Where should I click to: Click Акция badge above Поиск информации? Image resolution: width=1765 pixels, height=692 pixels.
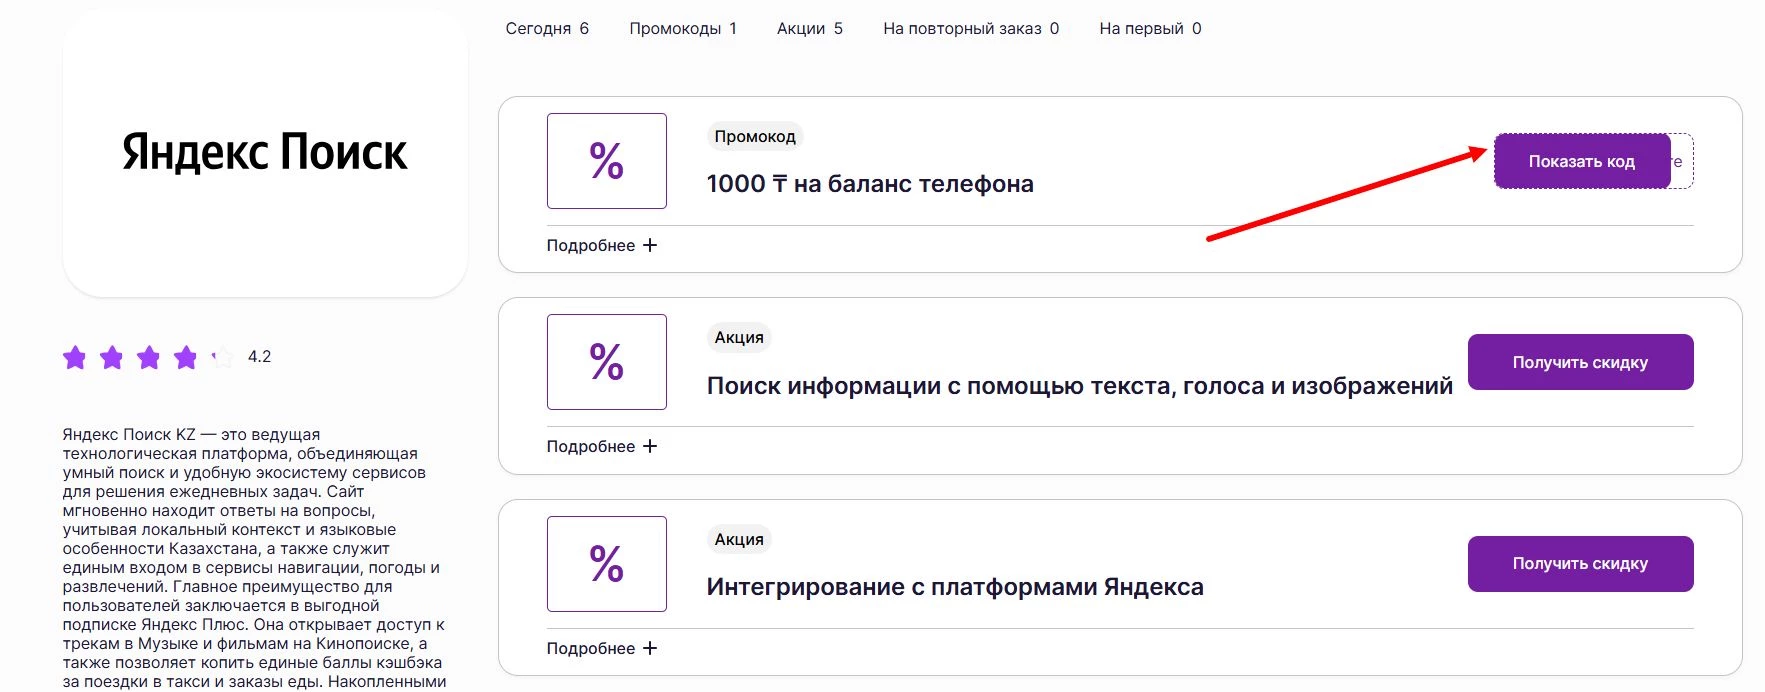(739, 338)
